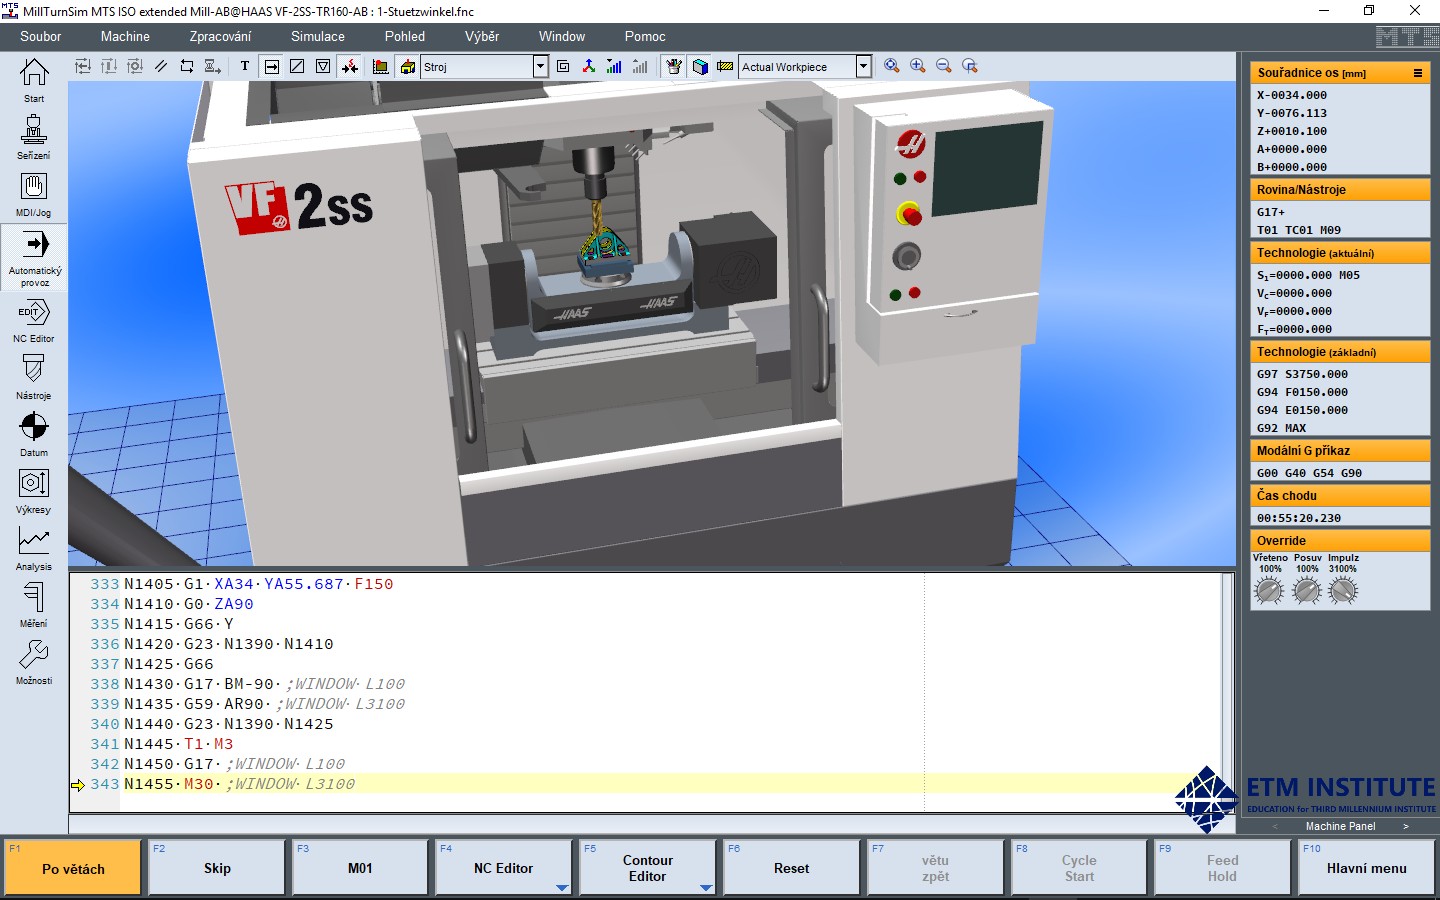Open the Výběr menu
The image size is (1440, 900).
coord(482,36)
